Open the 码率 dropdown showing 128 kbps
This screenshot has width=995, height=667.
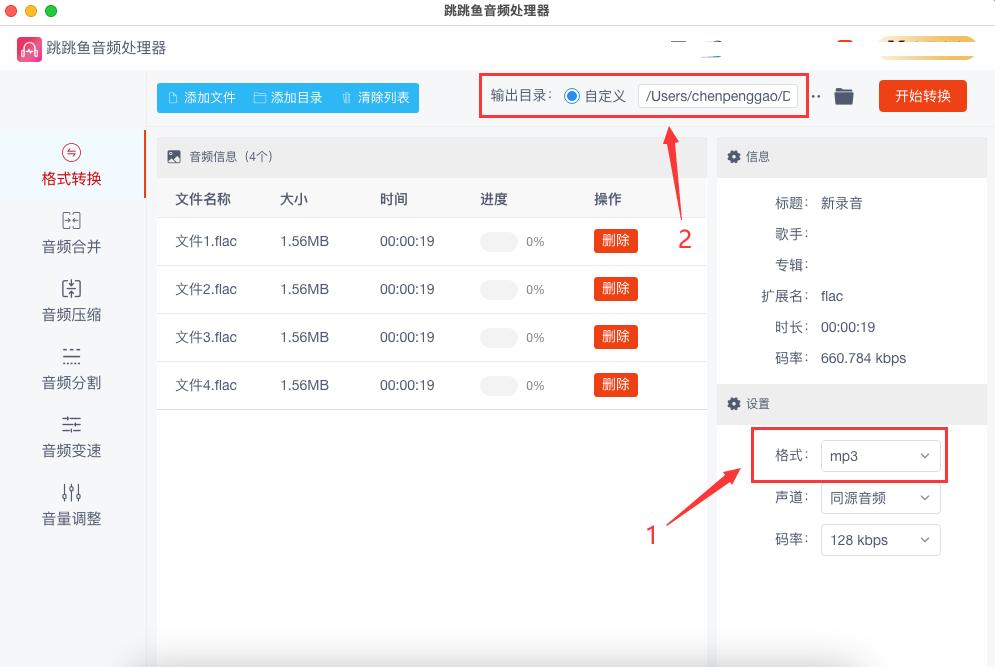coord(881,539)
